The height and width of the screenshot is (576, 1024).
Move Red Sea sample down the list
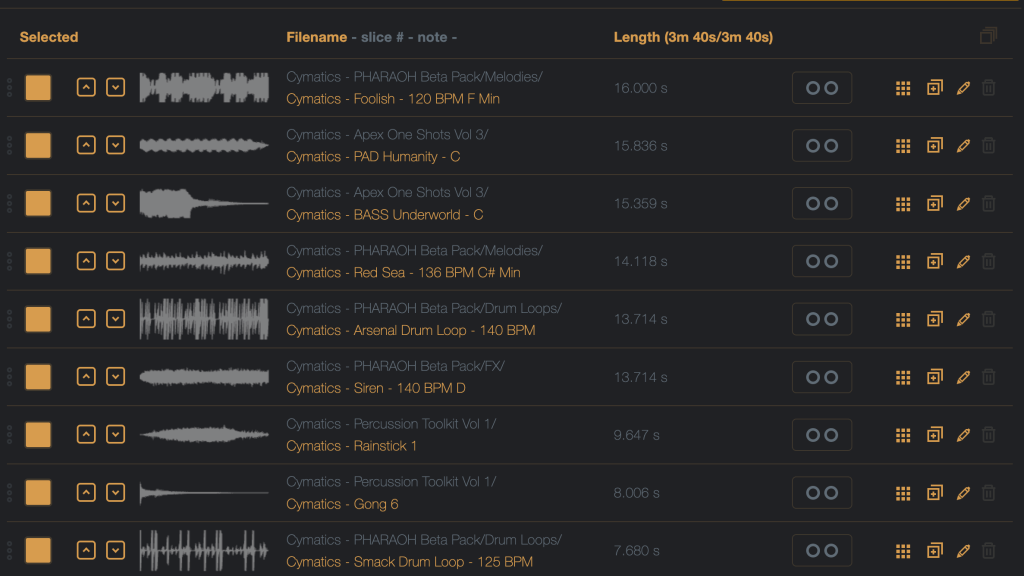pyautogui.click(x=116, y=262)
